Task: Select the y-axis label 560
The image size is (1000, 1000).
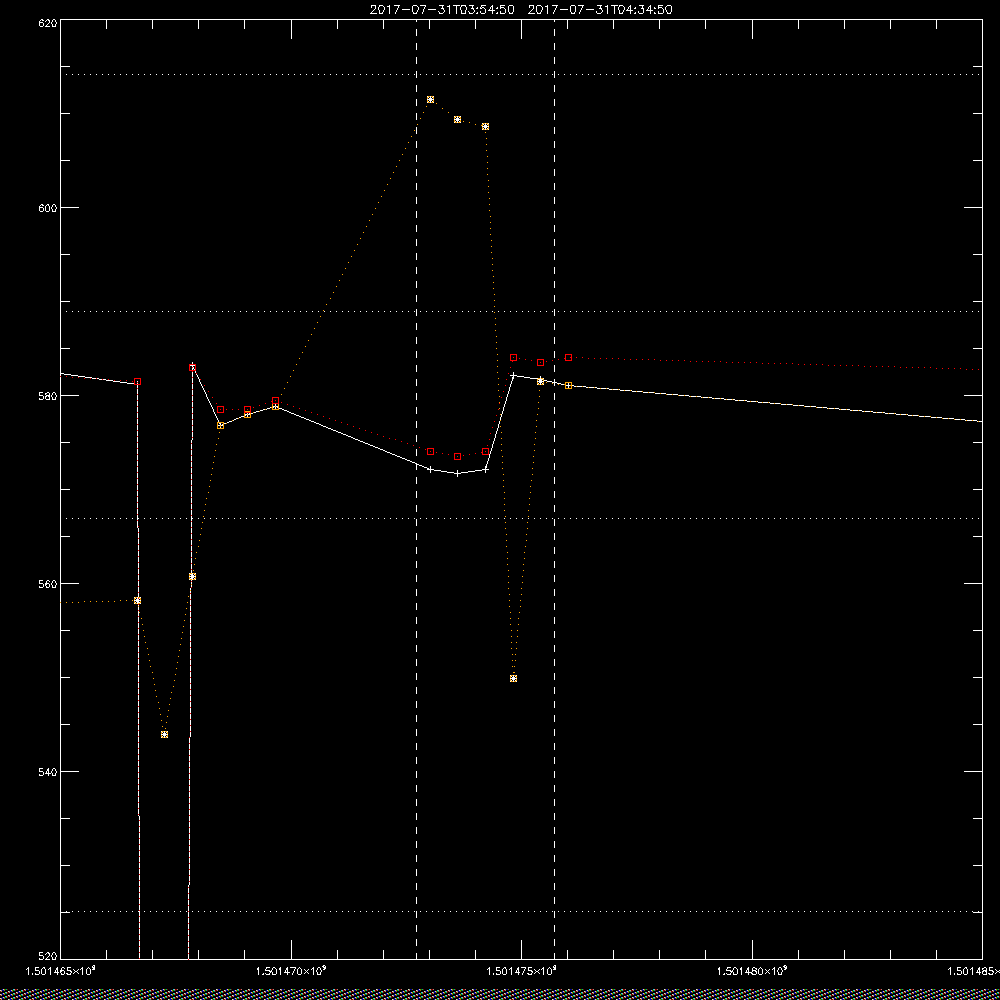Action: 48,584
